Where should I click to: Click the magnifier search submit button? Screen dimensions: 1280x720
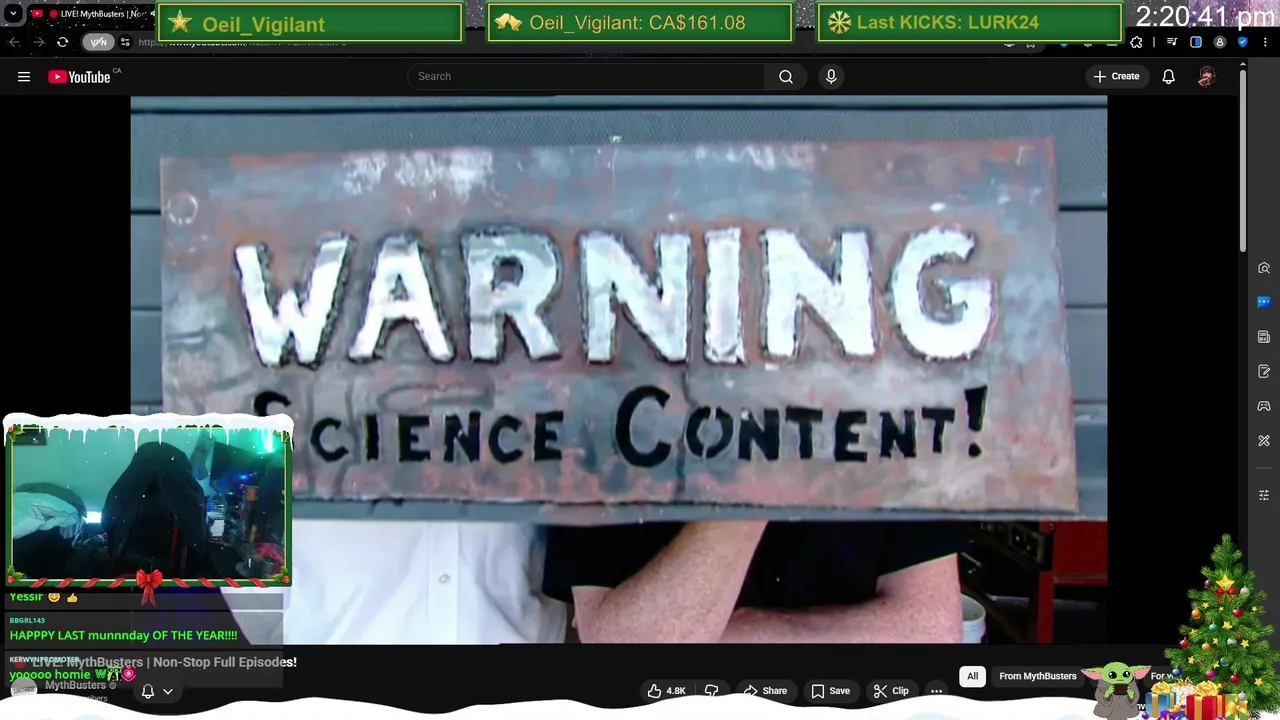(x=786, y=76)
